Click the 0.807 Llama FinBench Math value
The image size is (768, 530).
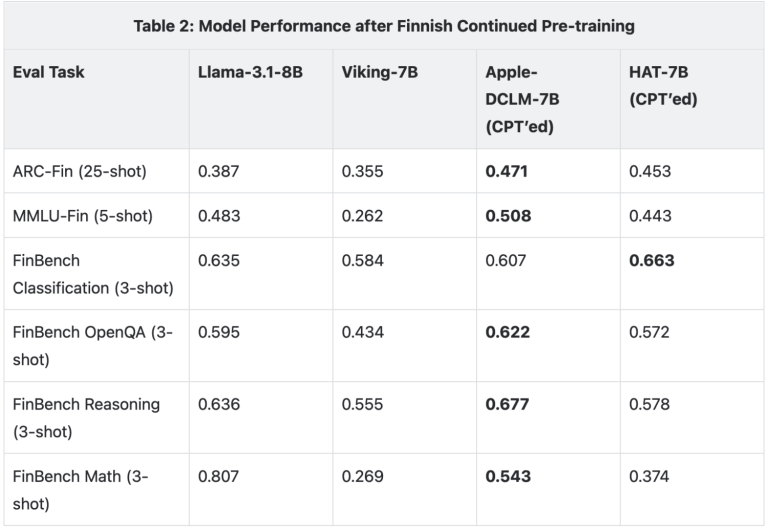(218, 477)
